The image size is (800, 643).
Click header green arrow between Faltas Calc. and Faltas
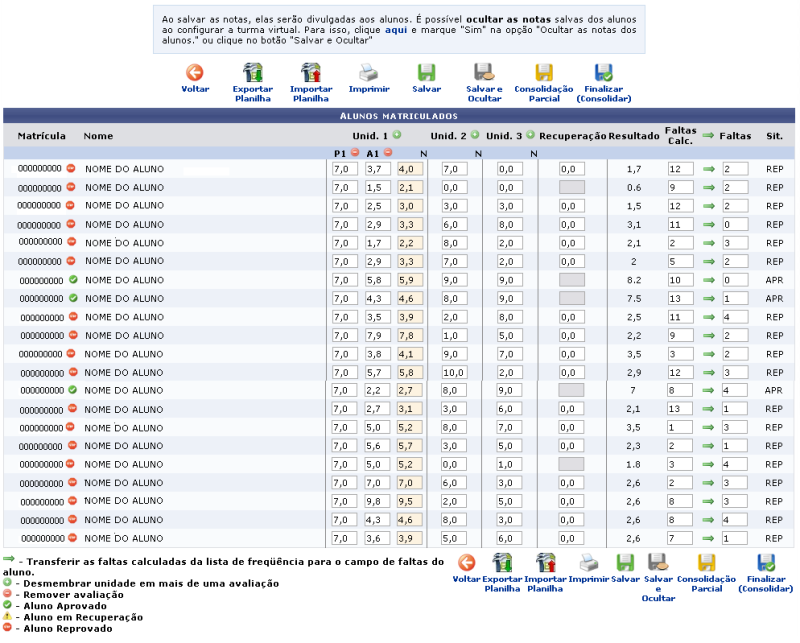[708, 135]
